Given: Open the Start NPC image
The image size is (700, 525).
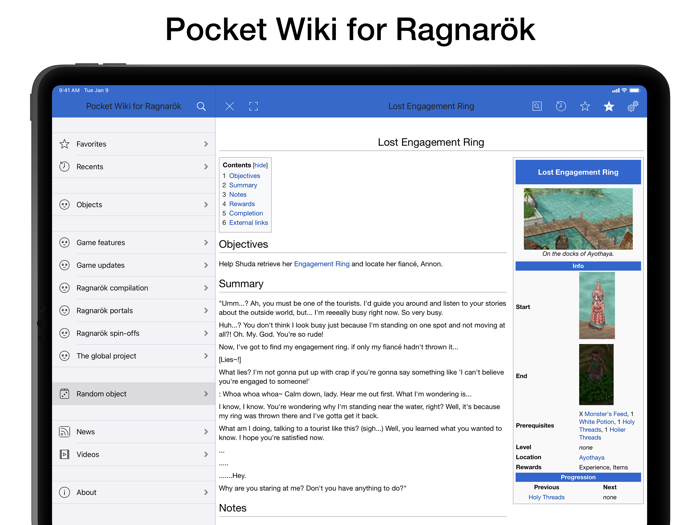Looking at the screenshot, I should tap(597, 306).
